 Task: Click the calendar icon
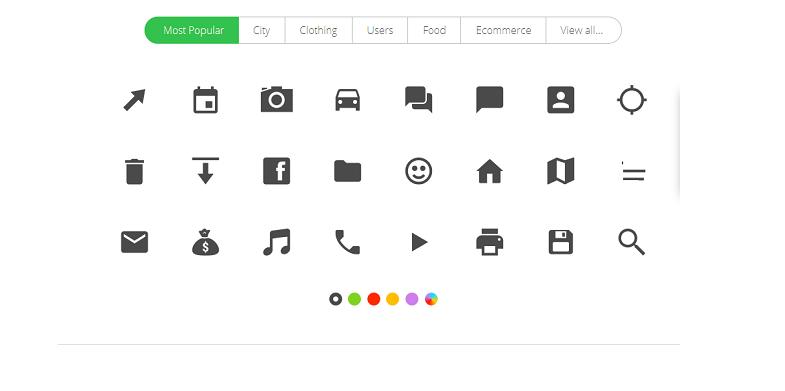pyautogui.click(x=205, y=100)
